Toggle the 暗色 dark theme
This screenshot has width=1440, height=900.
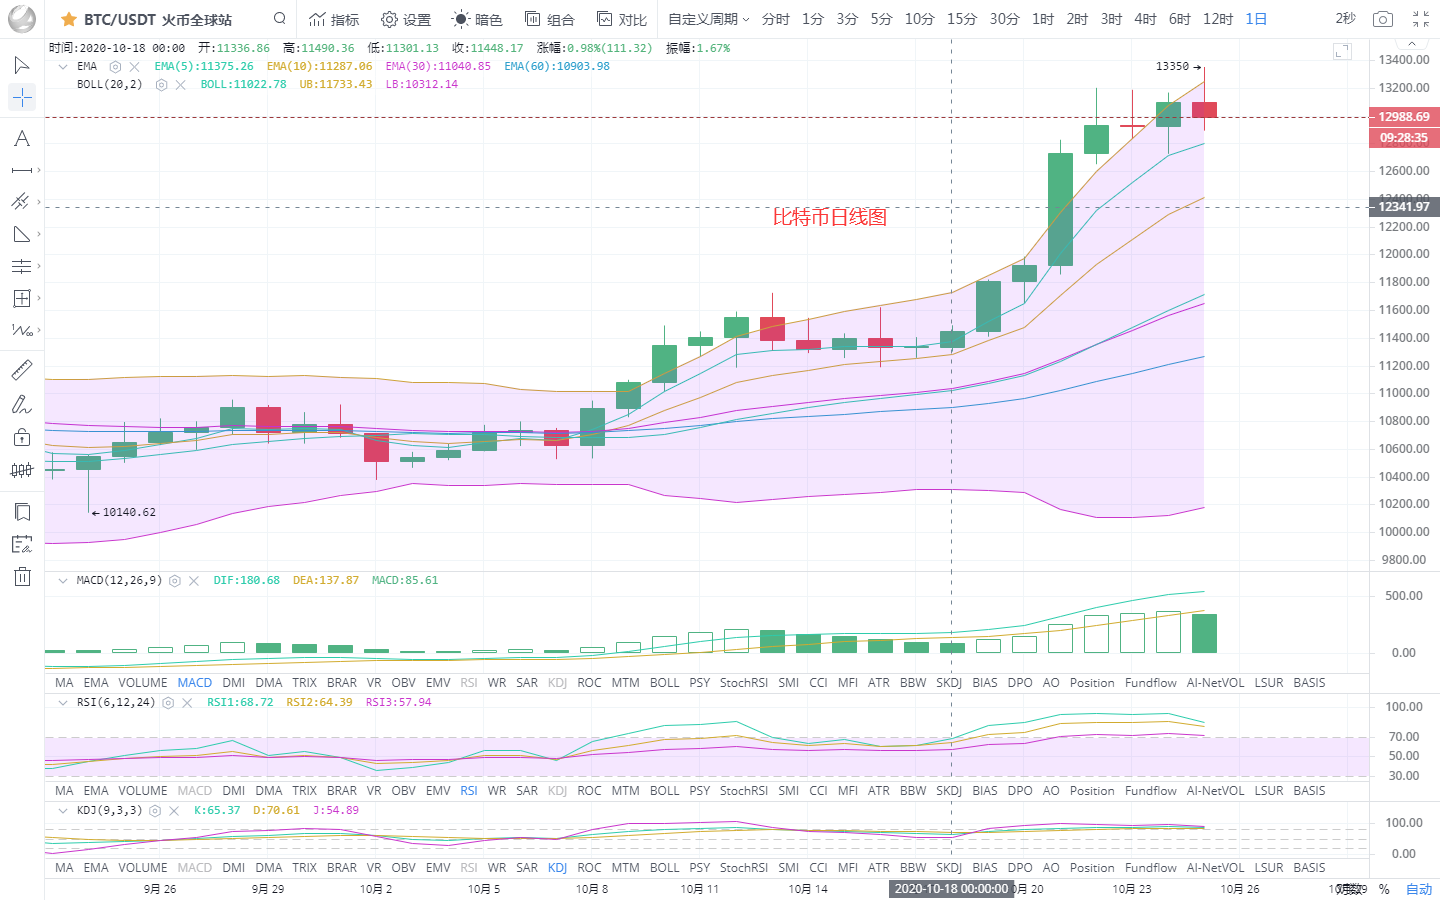[477, 19]
